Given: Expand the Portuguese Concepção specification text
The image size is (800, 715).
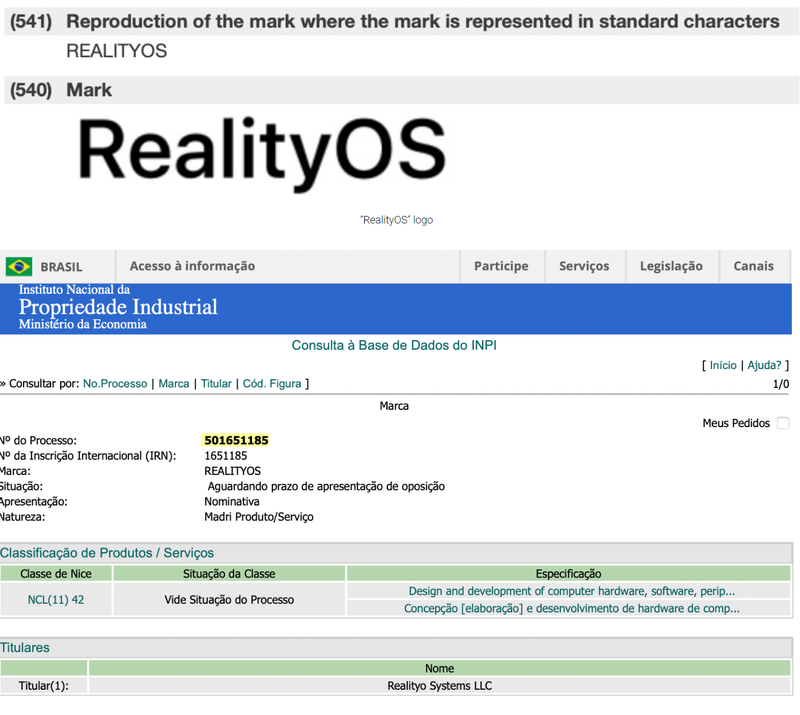Looking at the screenshot, I should click(571, 608).
